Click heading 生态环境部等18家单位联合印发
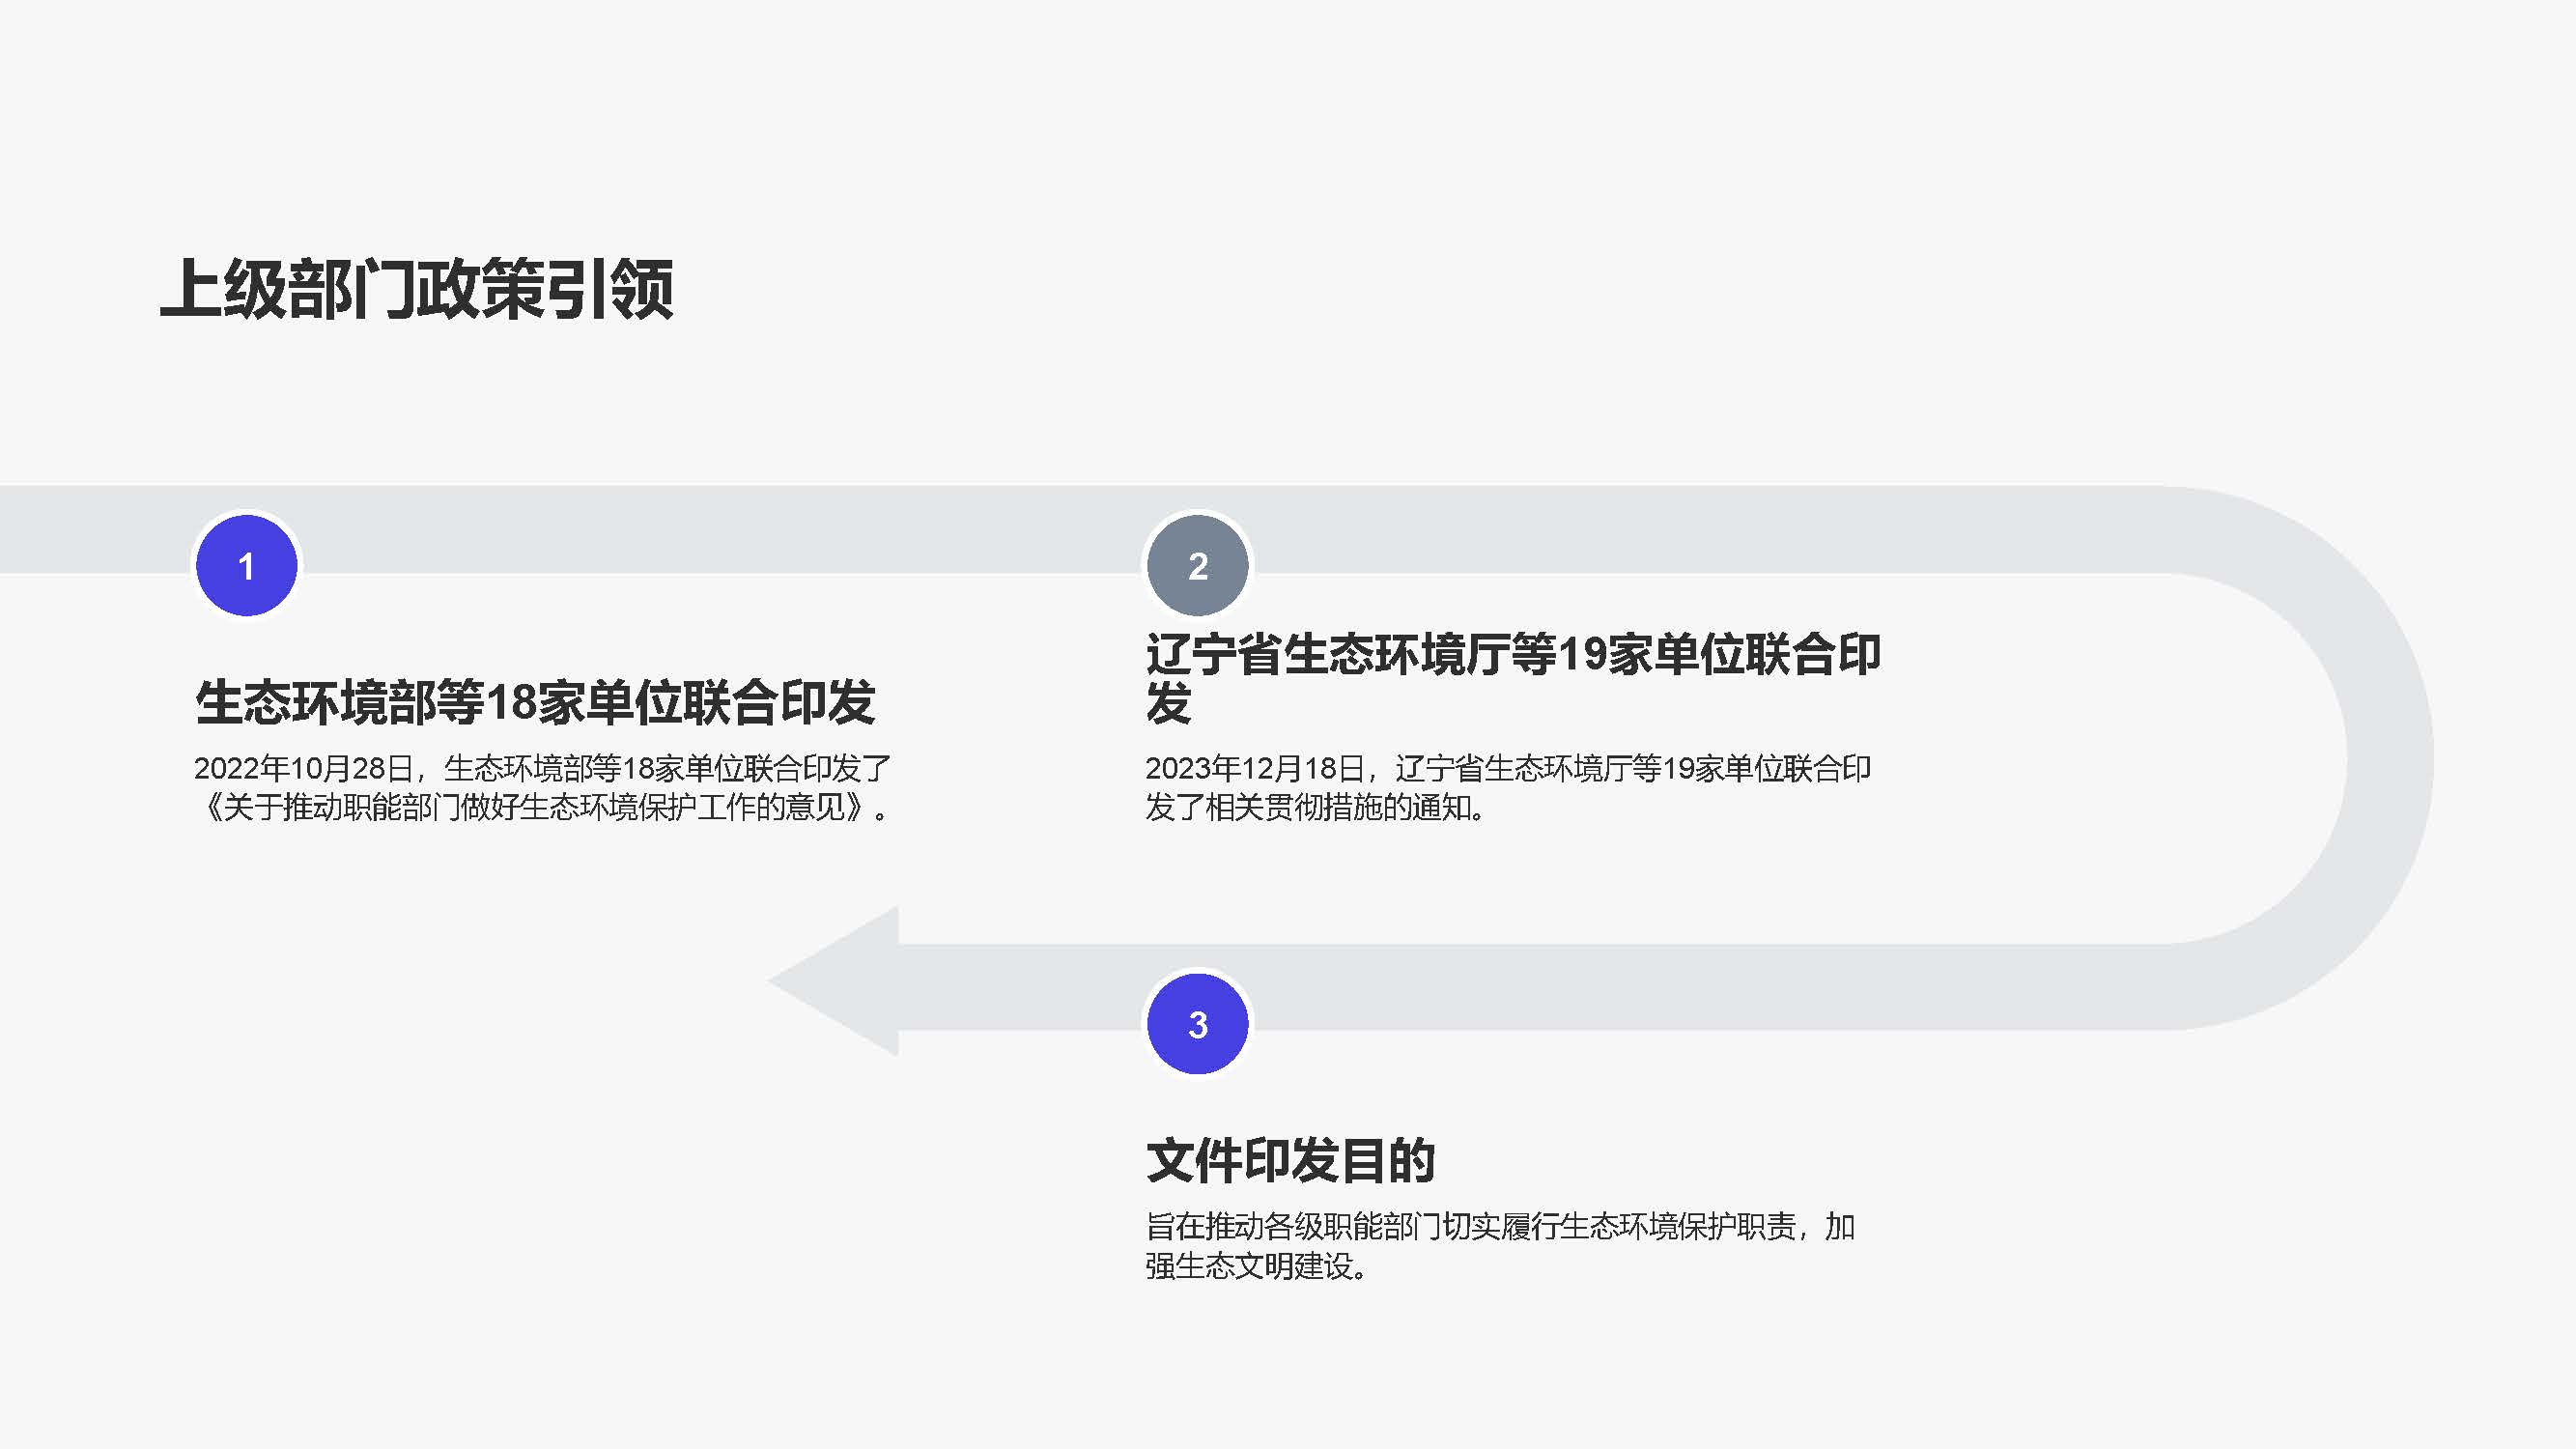This screenshot has width=2576, height=1449. (535, 701)
